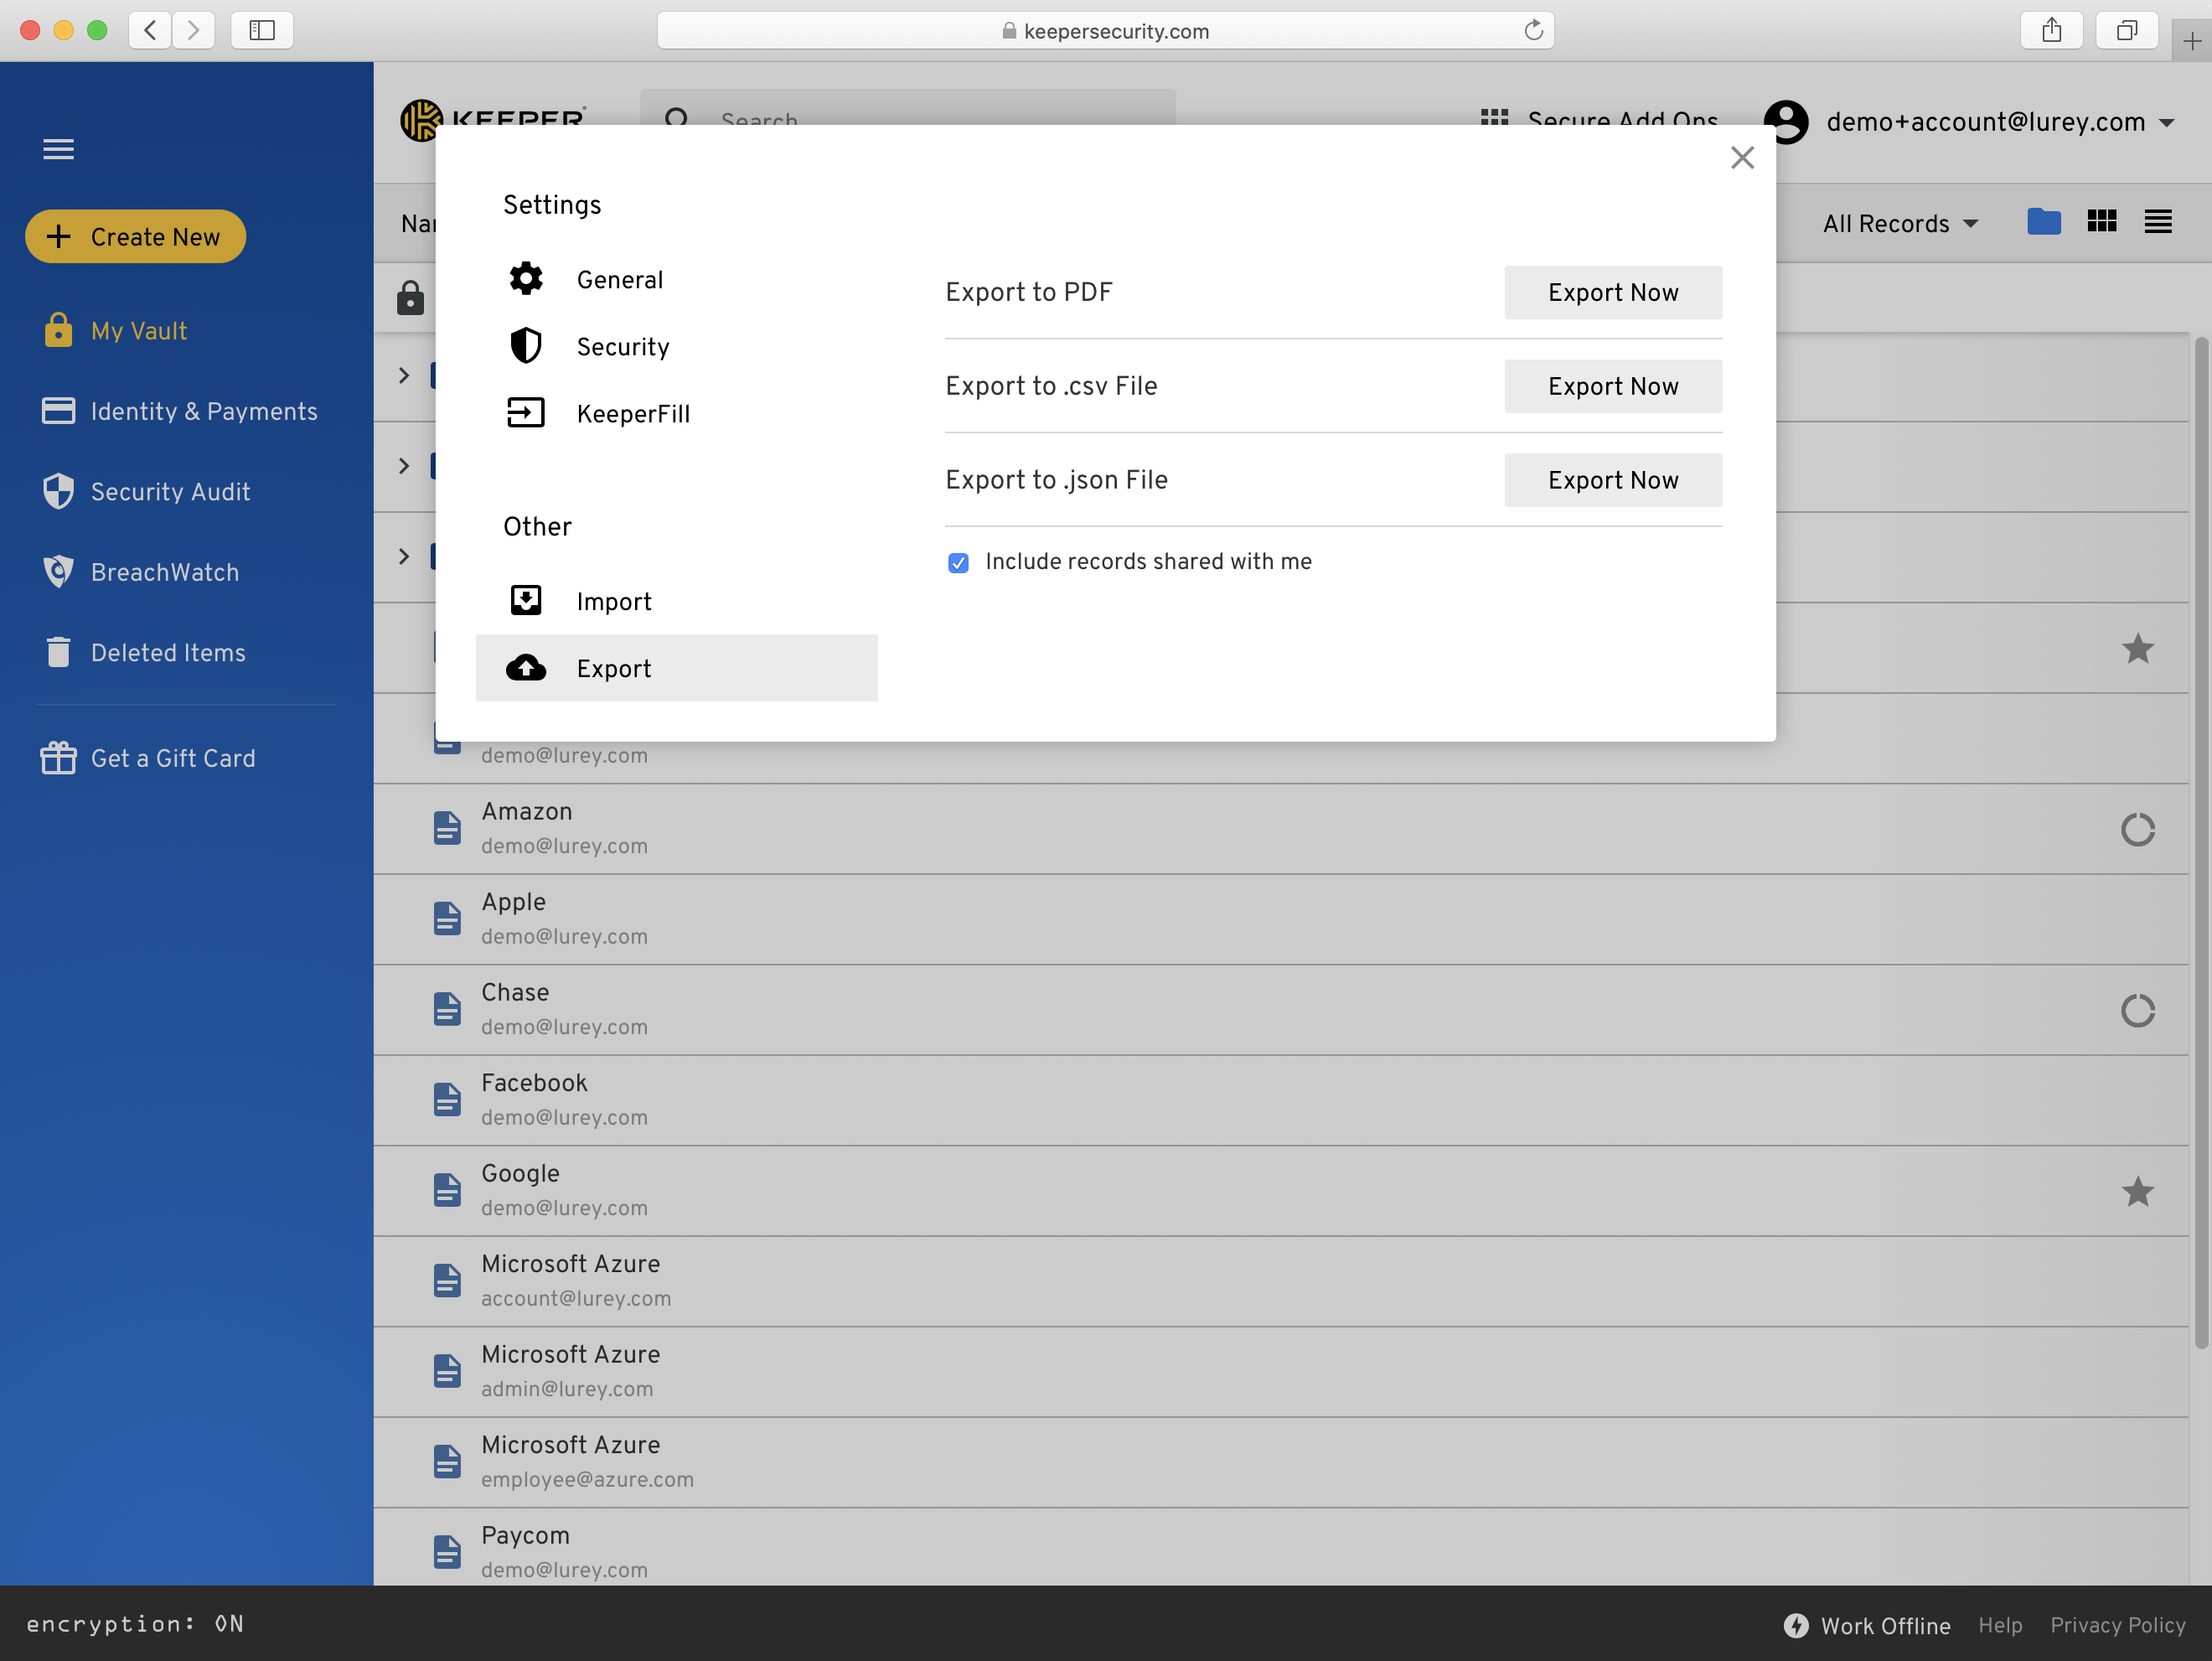Click the Identity & Payments card icon
The image size is (2212, 1661).
pyautogui.click(x=58, y=411)
